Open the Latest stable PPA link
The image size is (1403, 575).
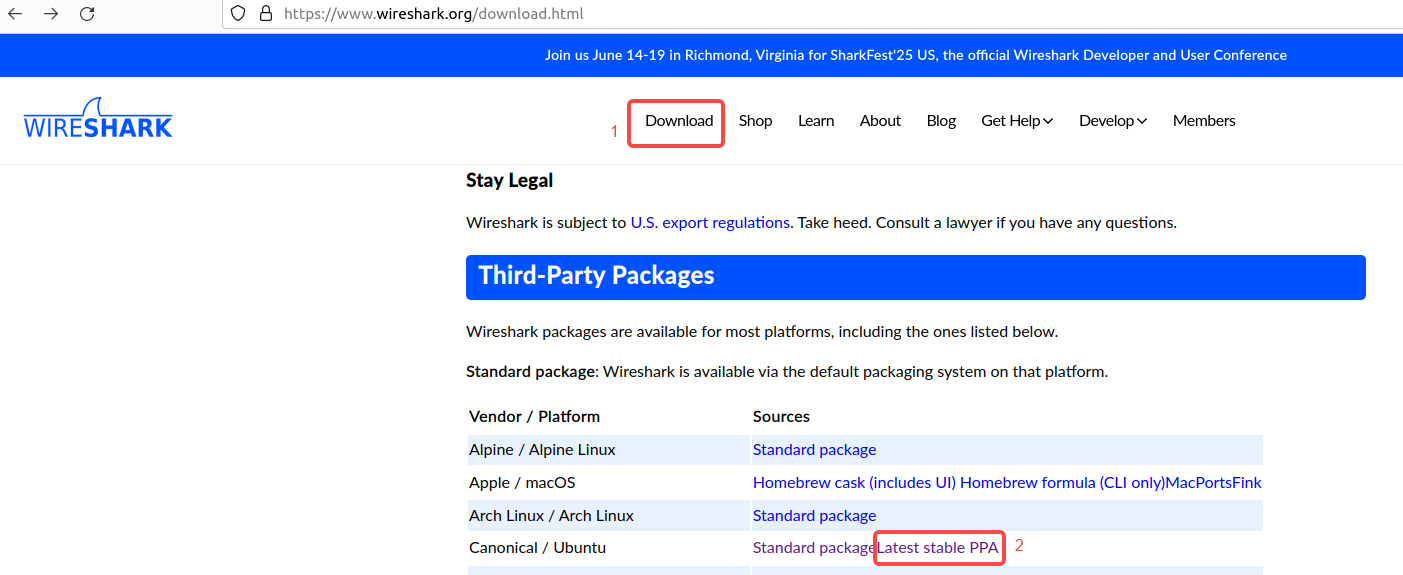[938, 548]
